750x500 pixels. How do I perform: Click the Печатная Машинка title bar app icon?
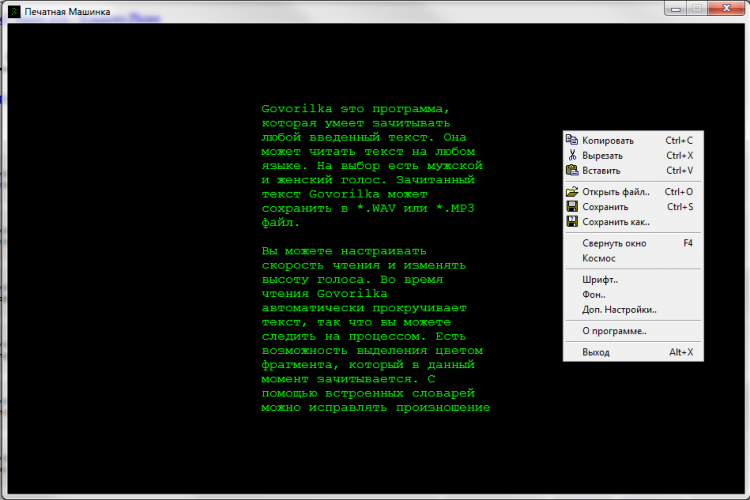pos(14,11)
